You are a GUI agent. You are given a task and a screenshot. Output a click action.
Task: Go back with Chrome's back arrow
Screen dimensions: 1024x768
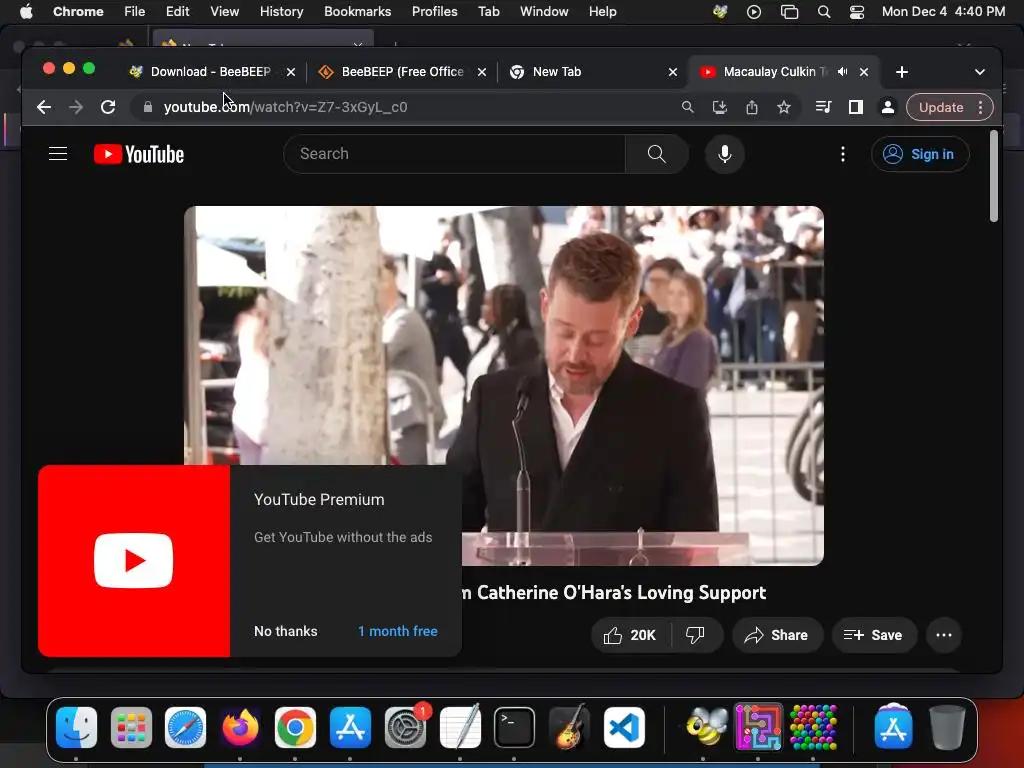44,107
